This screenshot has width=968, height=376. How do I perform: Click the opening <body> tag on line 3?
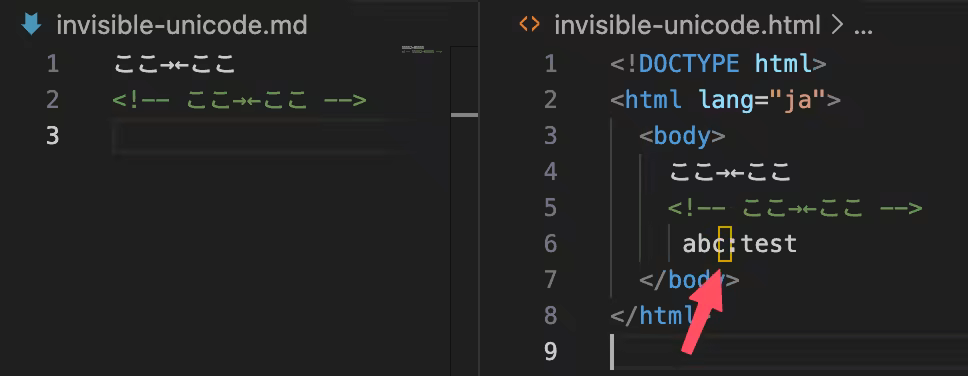tap(682, 136)
